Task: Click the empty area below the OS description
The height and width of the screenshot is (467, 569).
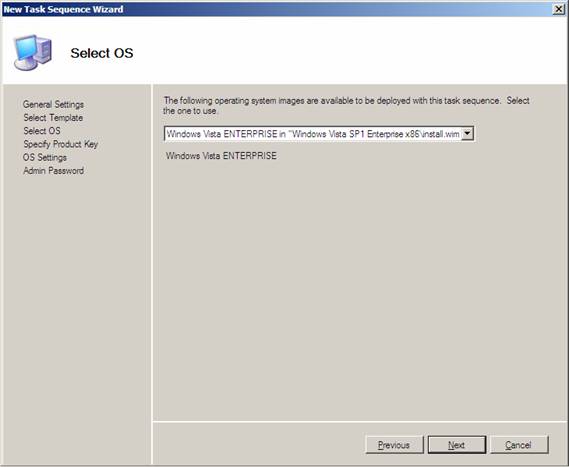Action: click(x=359, y=290)
